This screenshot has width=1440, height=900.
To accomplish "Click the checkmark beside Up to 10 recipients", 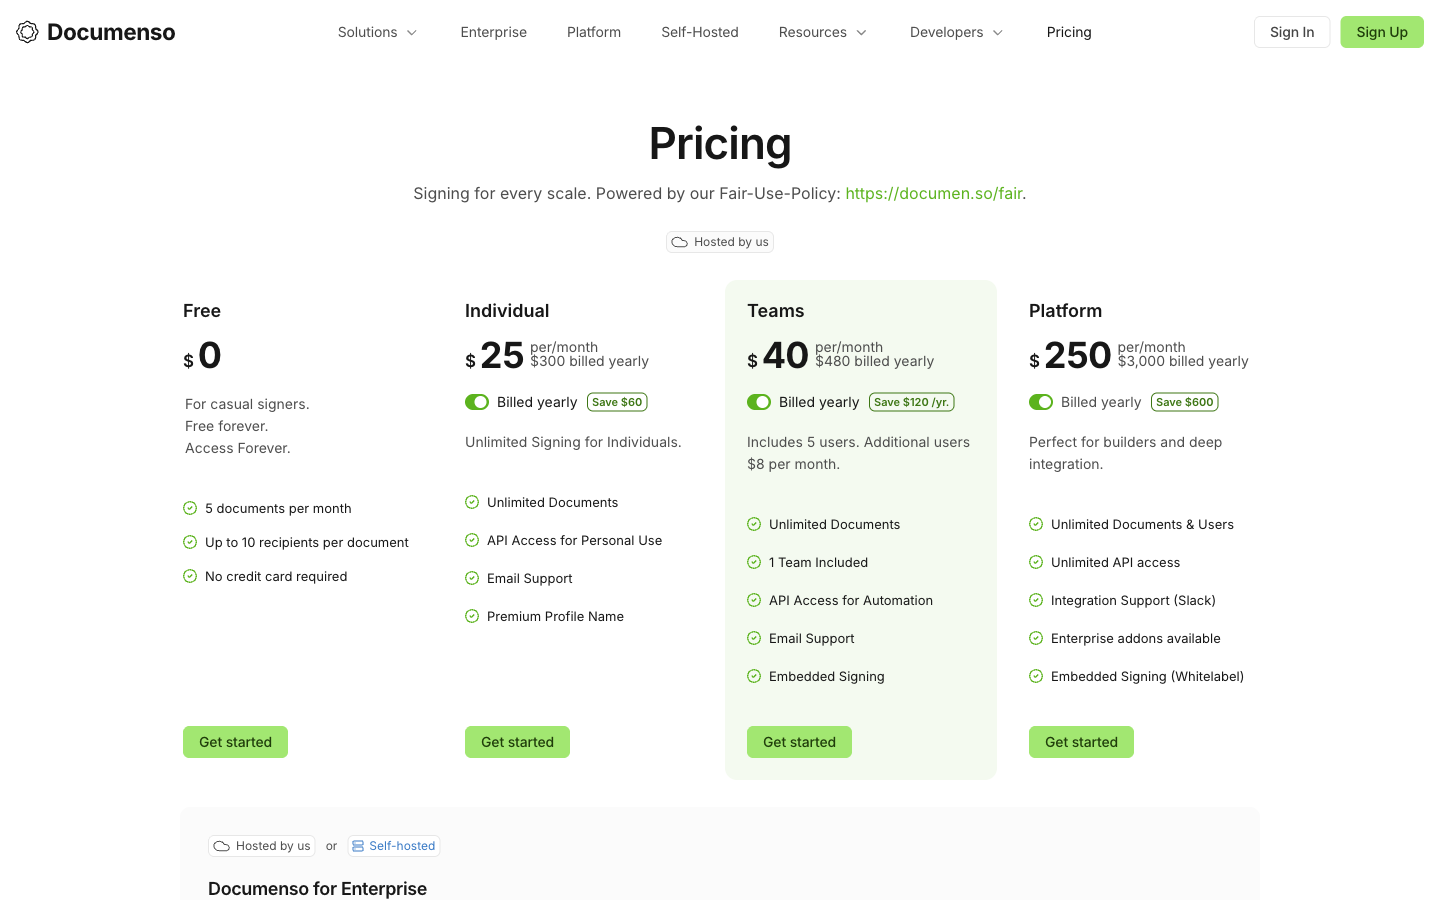I will click(190, 542).
